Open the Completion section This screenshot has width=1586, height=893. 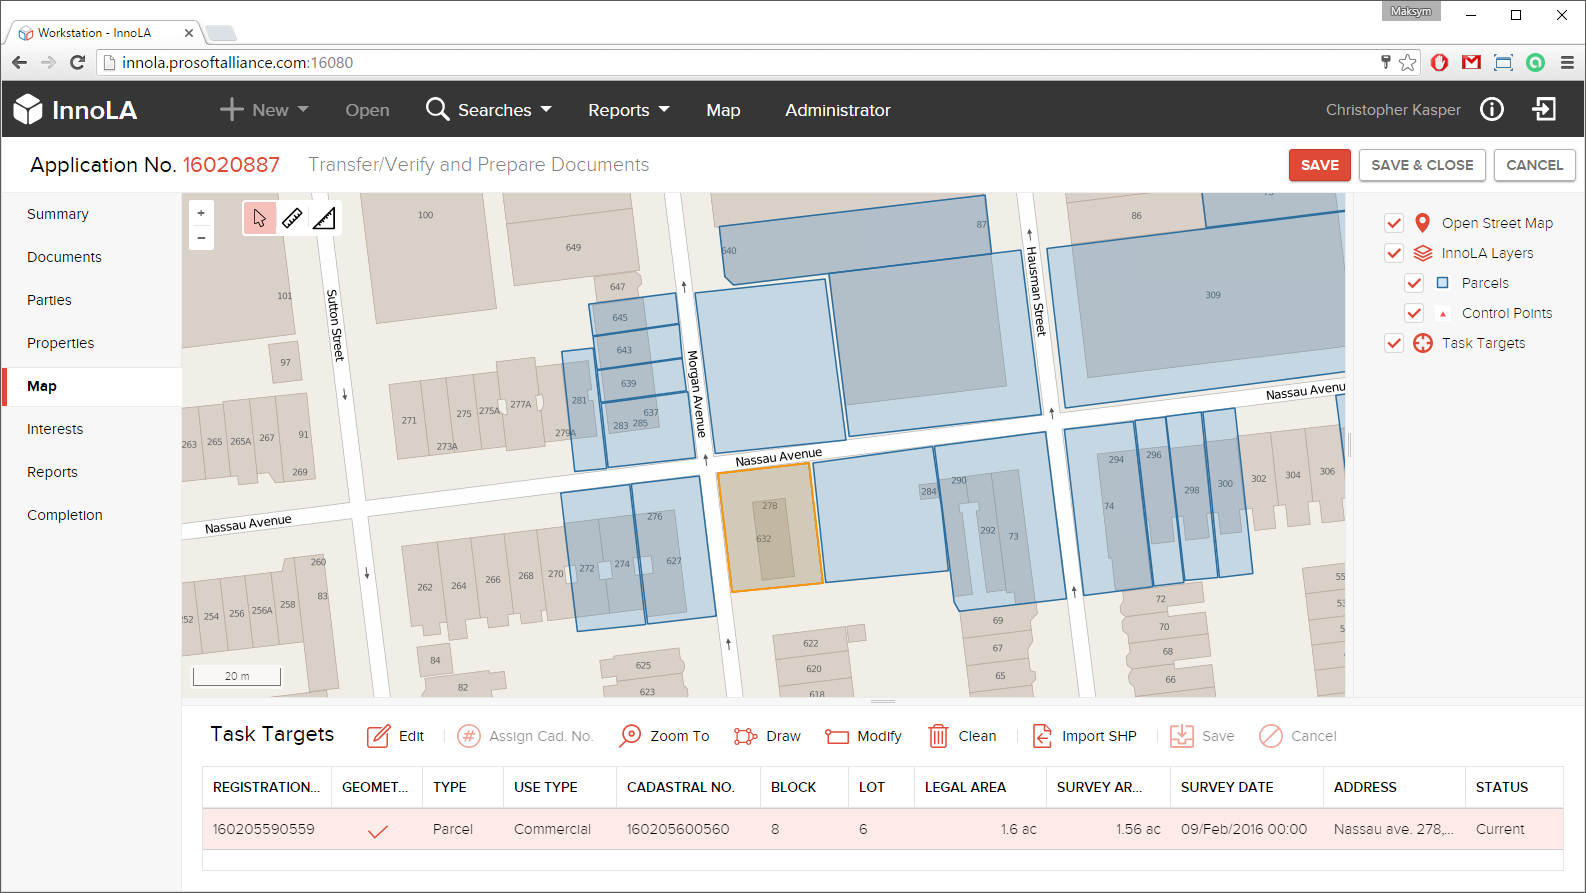tap(65, 515)
